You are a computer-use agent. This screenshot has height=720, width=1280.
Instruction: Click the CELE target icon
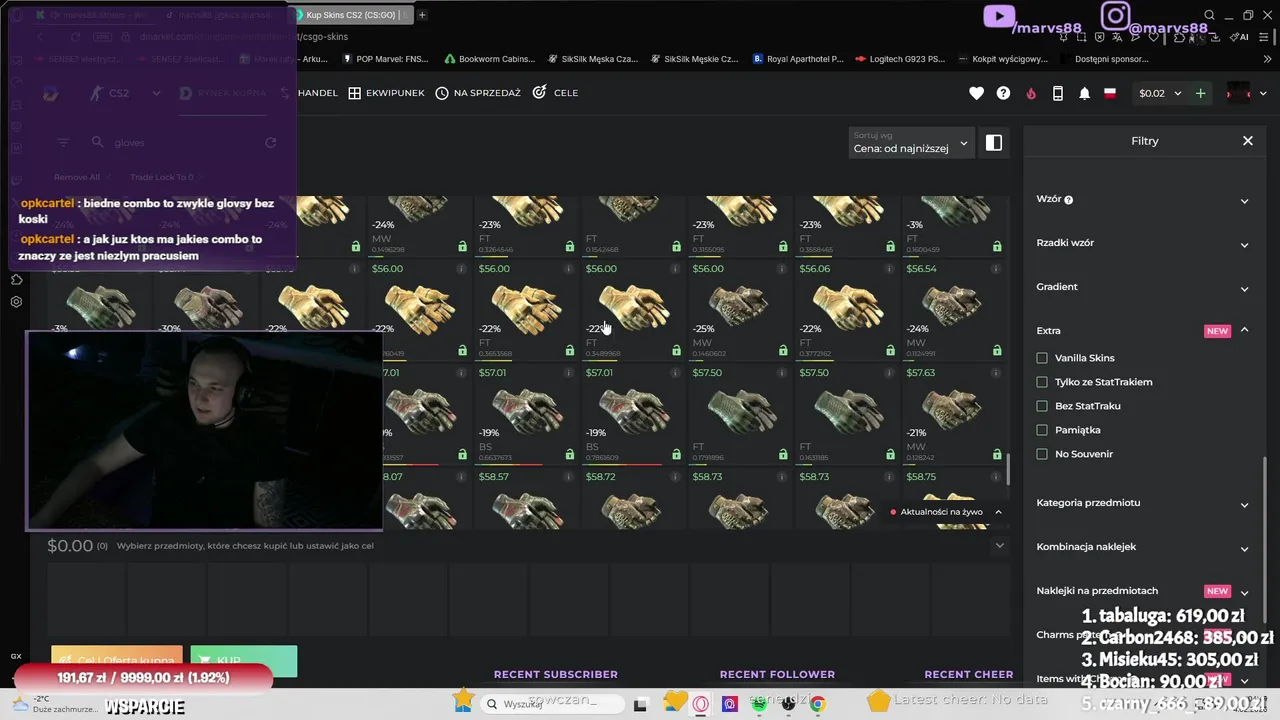[540, 92]
